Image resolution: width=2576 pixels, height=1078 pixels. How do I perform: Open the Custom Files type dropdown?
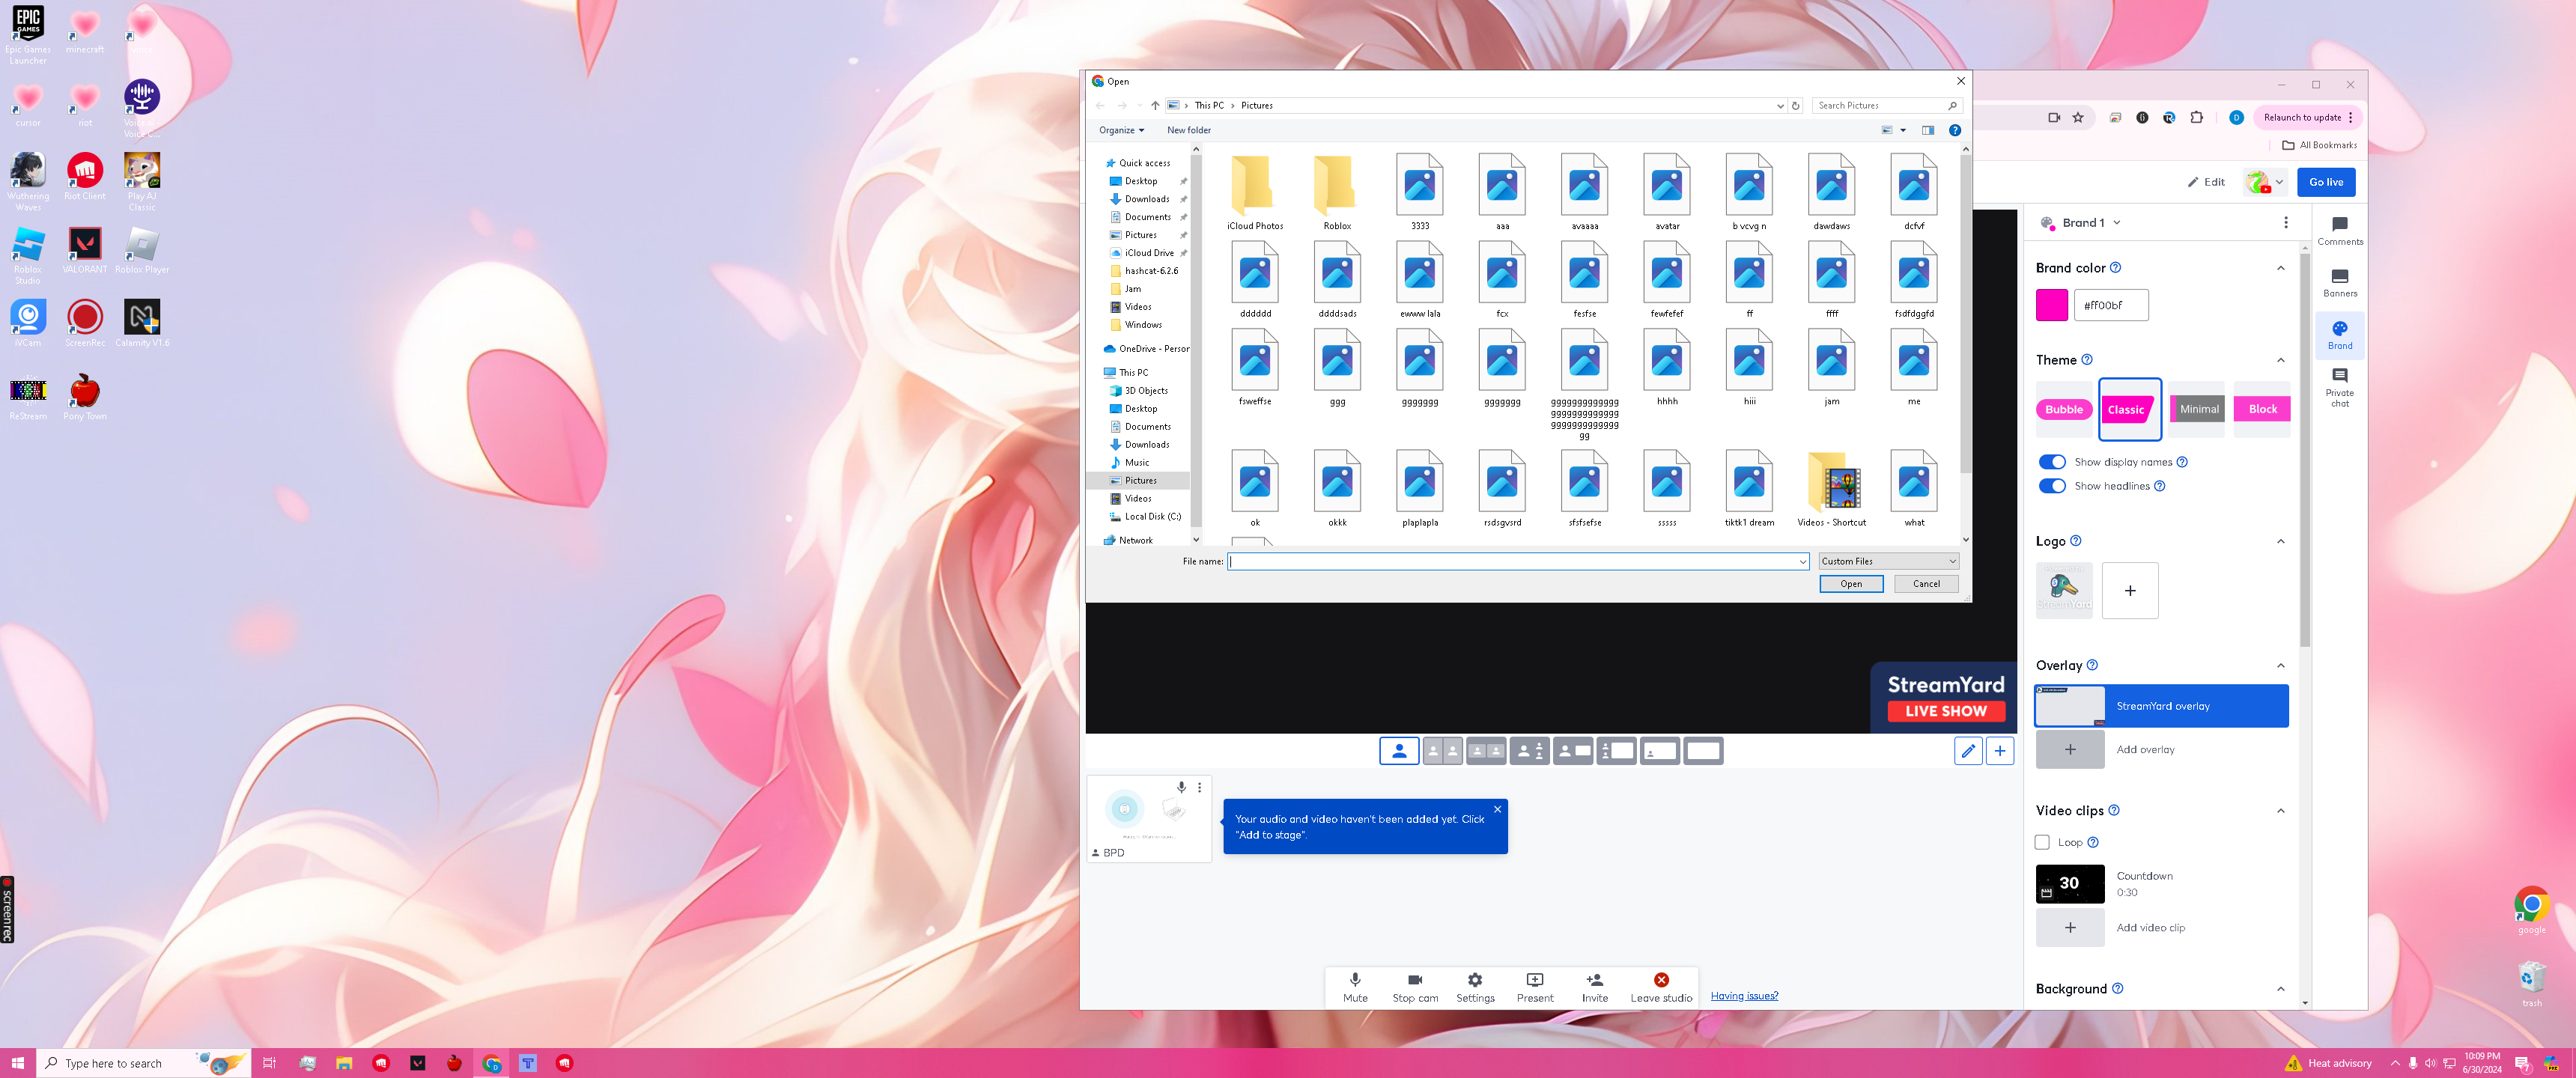tap(1888, 561)
